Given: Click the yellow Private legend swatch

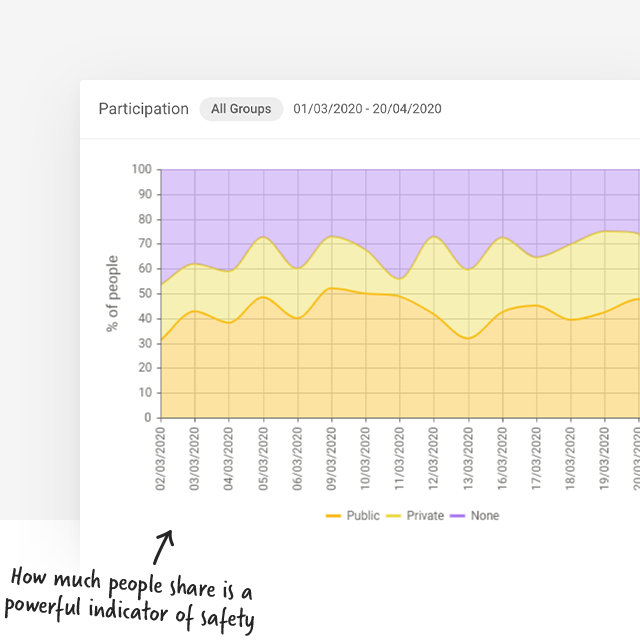Looking at the screenshot, I should coord(393,516).
